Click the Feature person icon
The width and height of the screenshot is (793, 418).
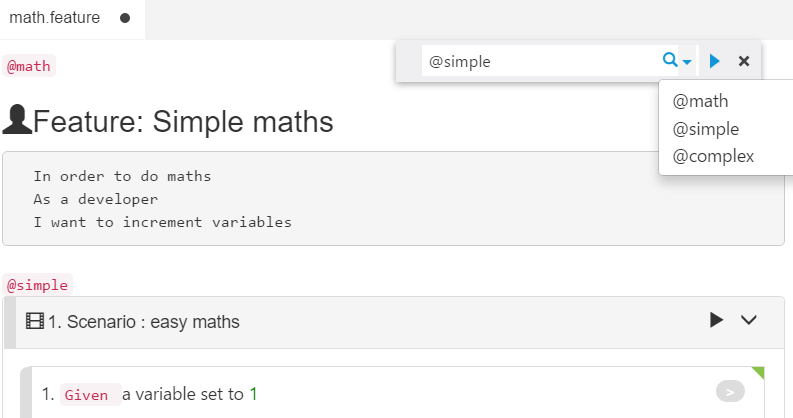17,120
